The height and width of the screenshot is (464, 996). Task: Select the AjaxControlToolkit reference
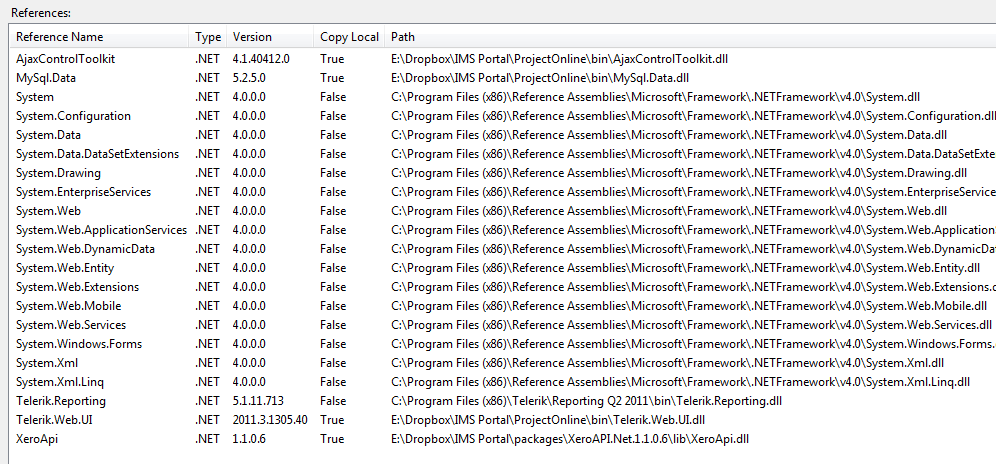pos(66,59)
